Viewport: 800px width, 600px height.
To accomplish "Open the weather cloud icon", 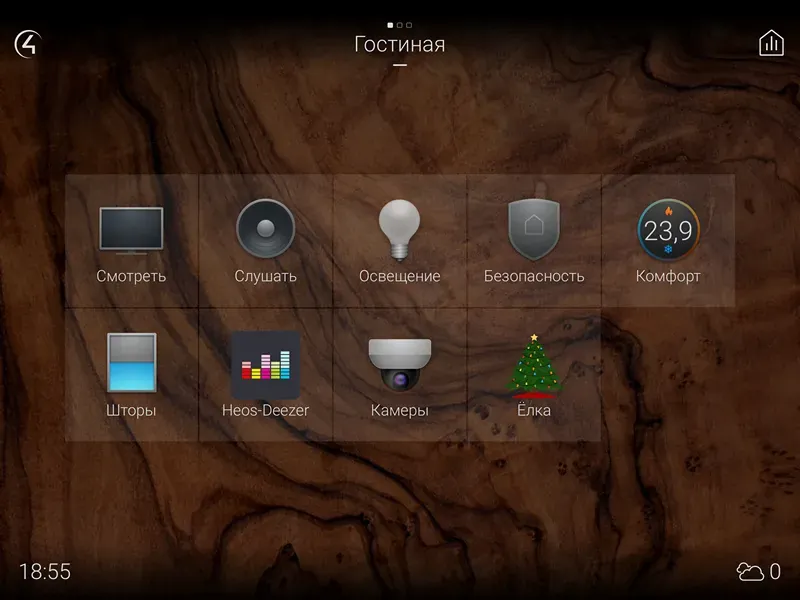I will pos(750,571).
